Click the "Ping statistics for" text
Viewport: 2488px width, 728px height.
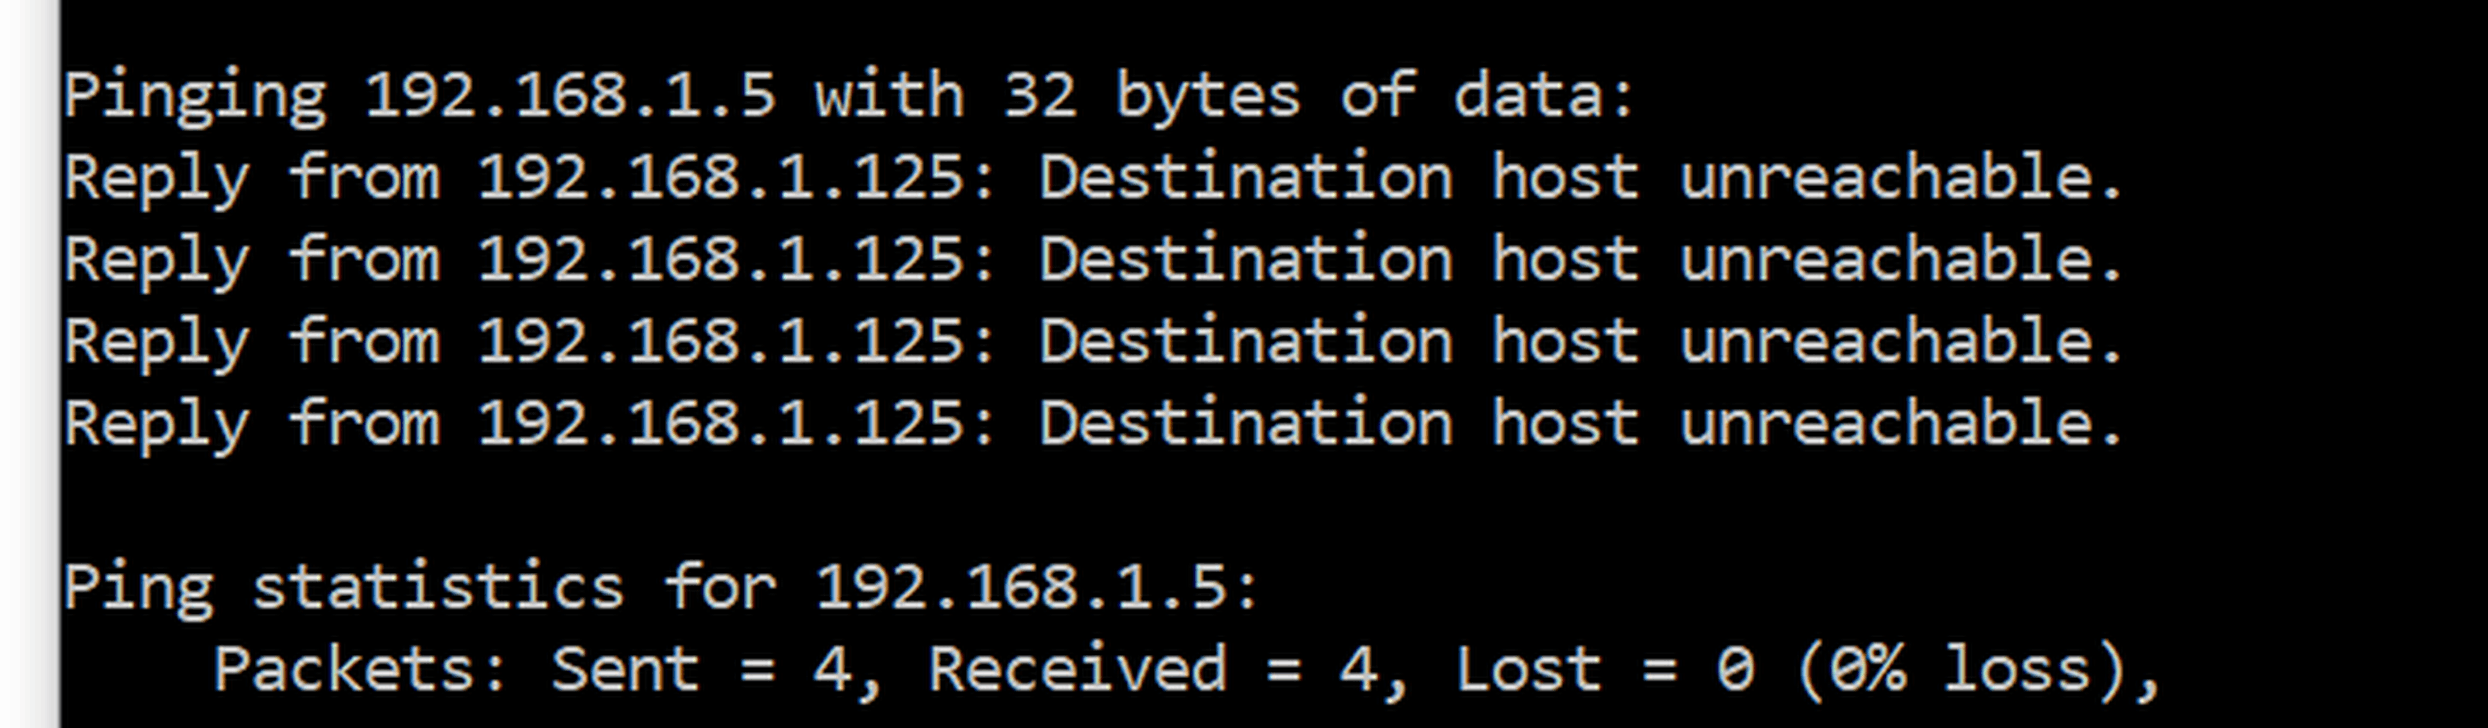[420, 587]
